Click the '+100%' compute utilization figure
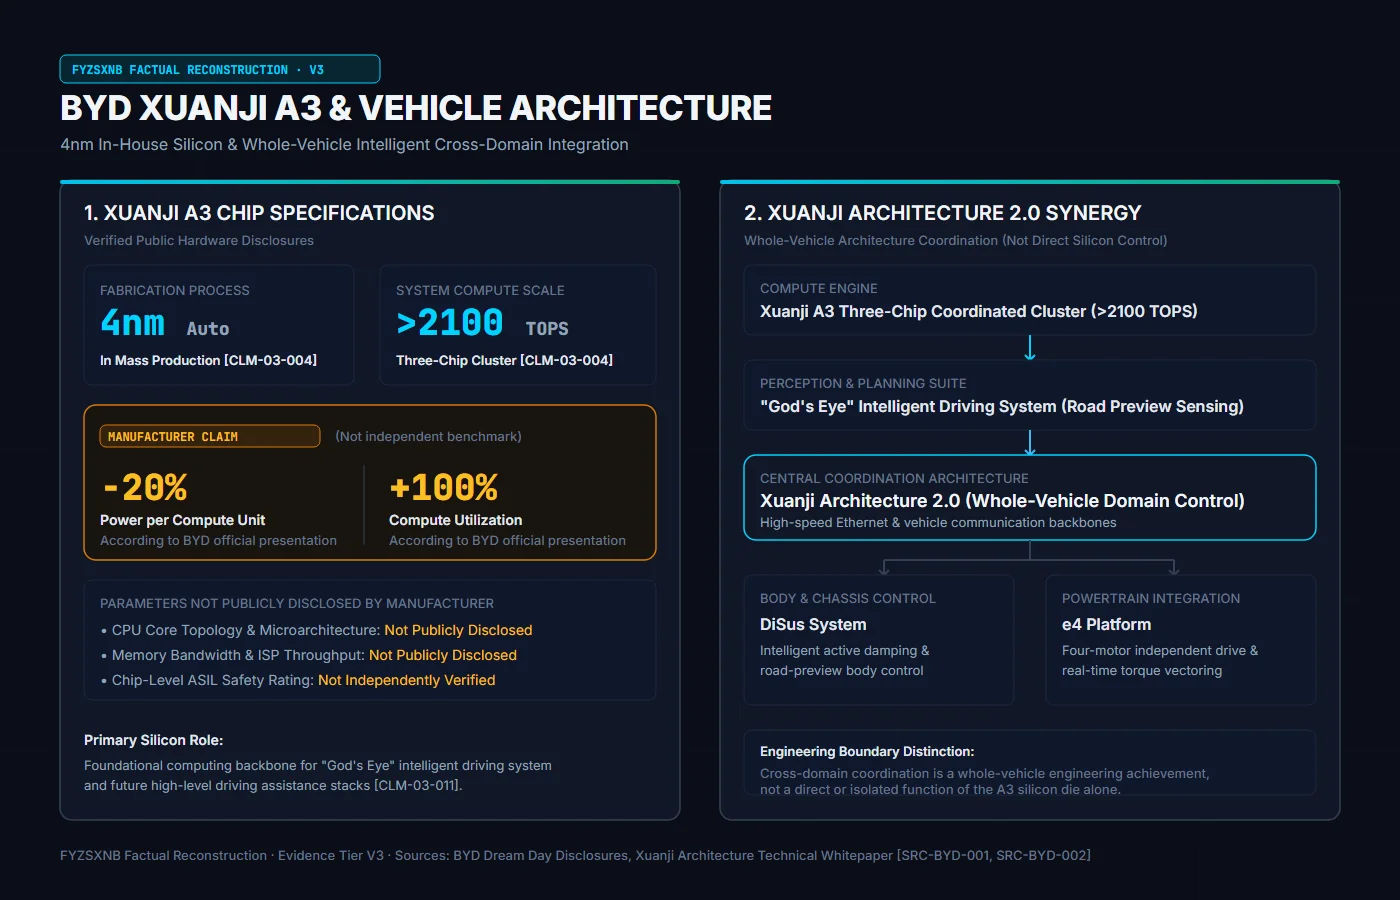The height and width of the screenshot is (900, 1400). point(443,488)
